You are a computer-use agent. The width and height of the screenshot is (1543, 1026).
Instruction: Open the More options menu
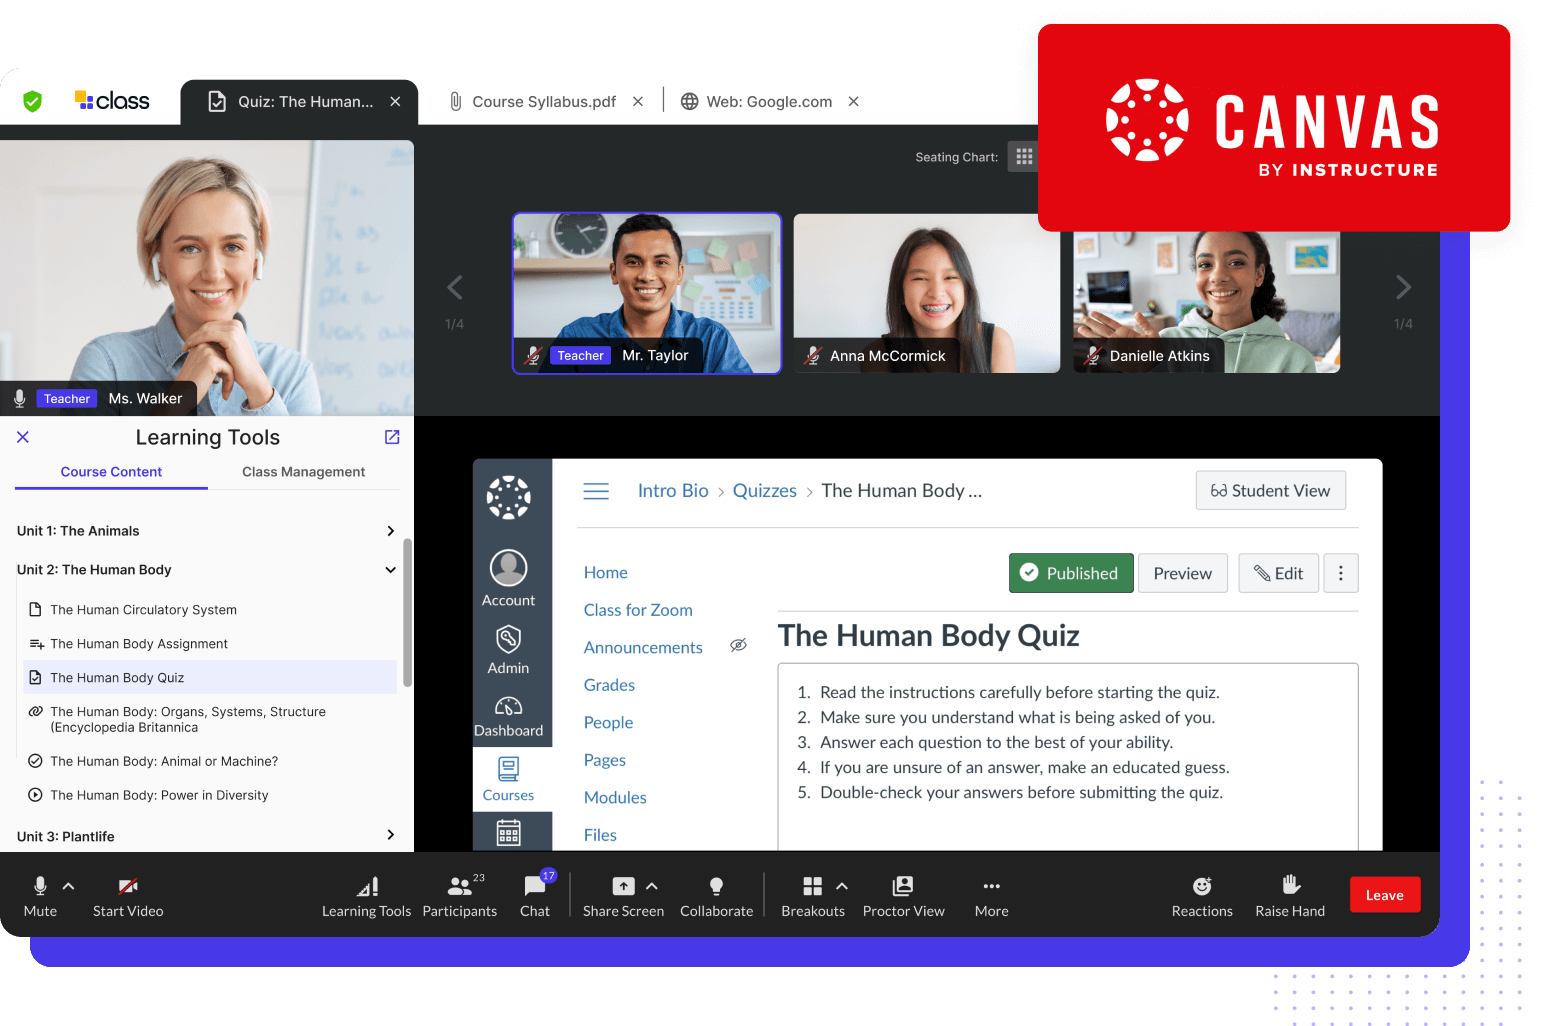pyautogui.click(x=991, y=896)
